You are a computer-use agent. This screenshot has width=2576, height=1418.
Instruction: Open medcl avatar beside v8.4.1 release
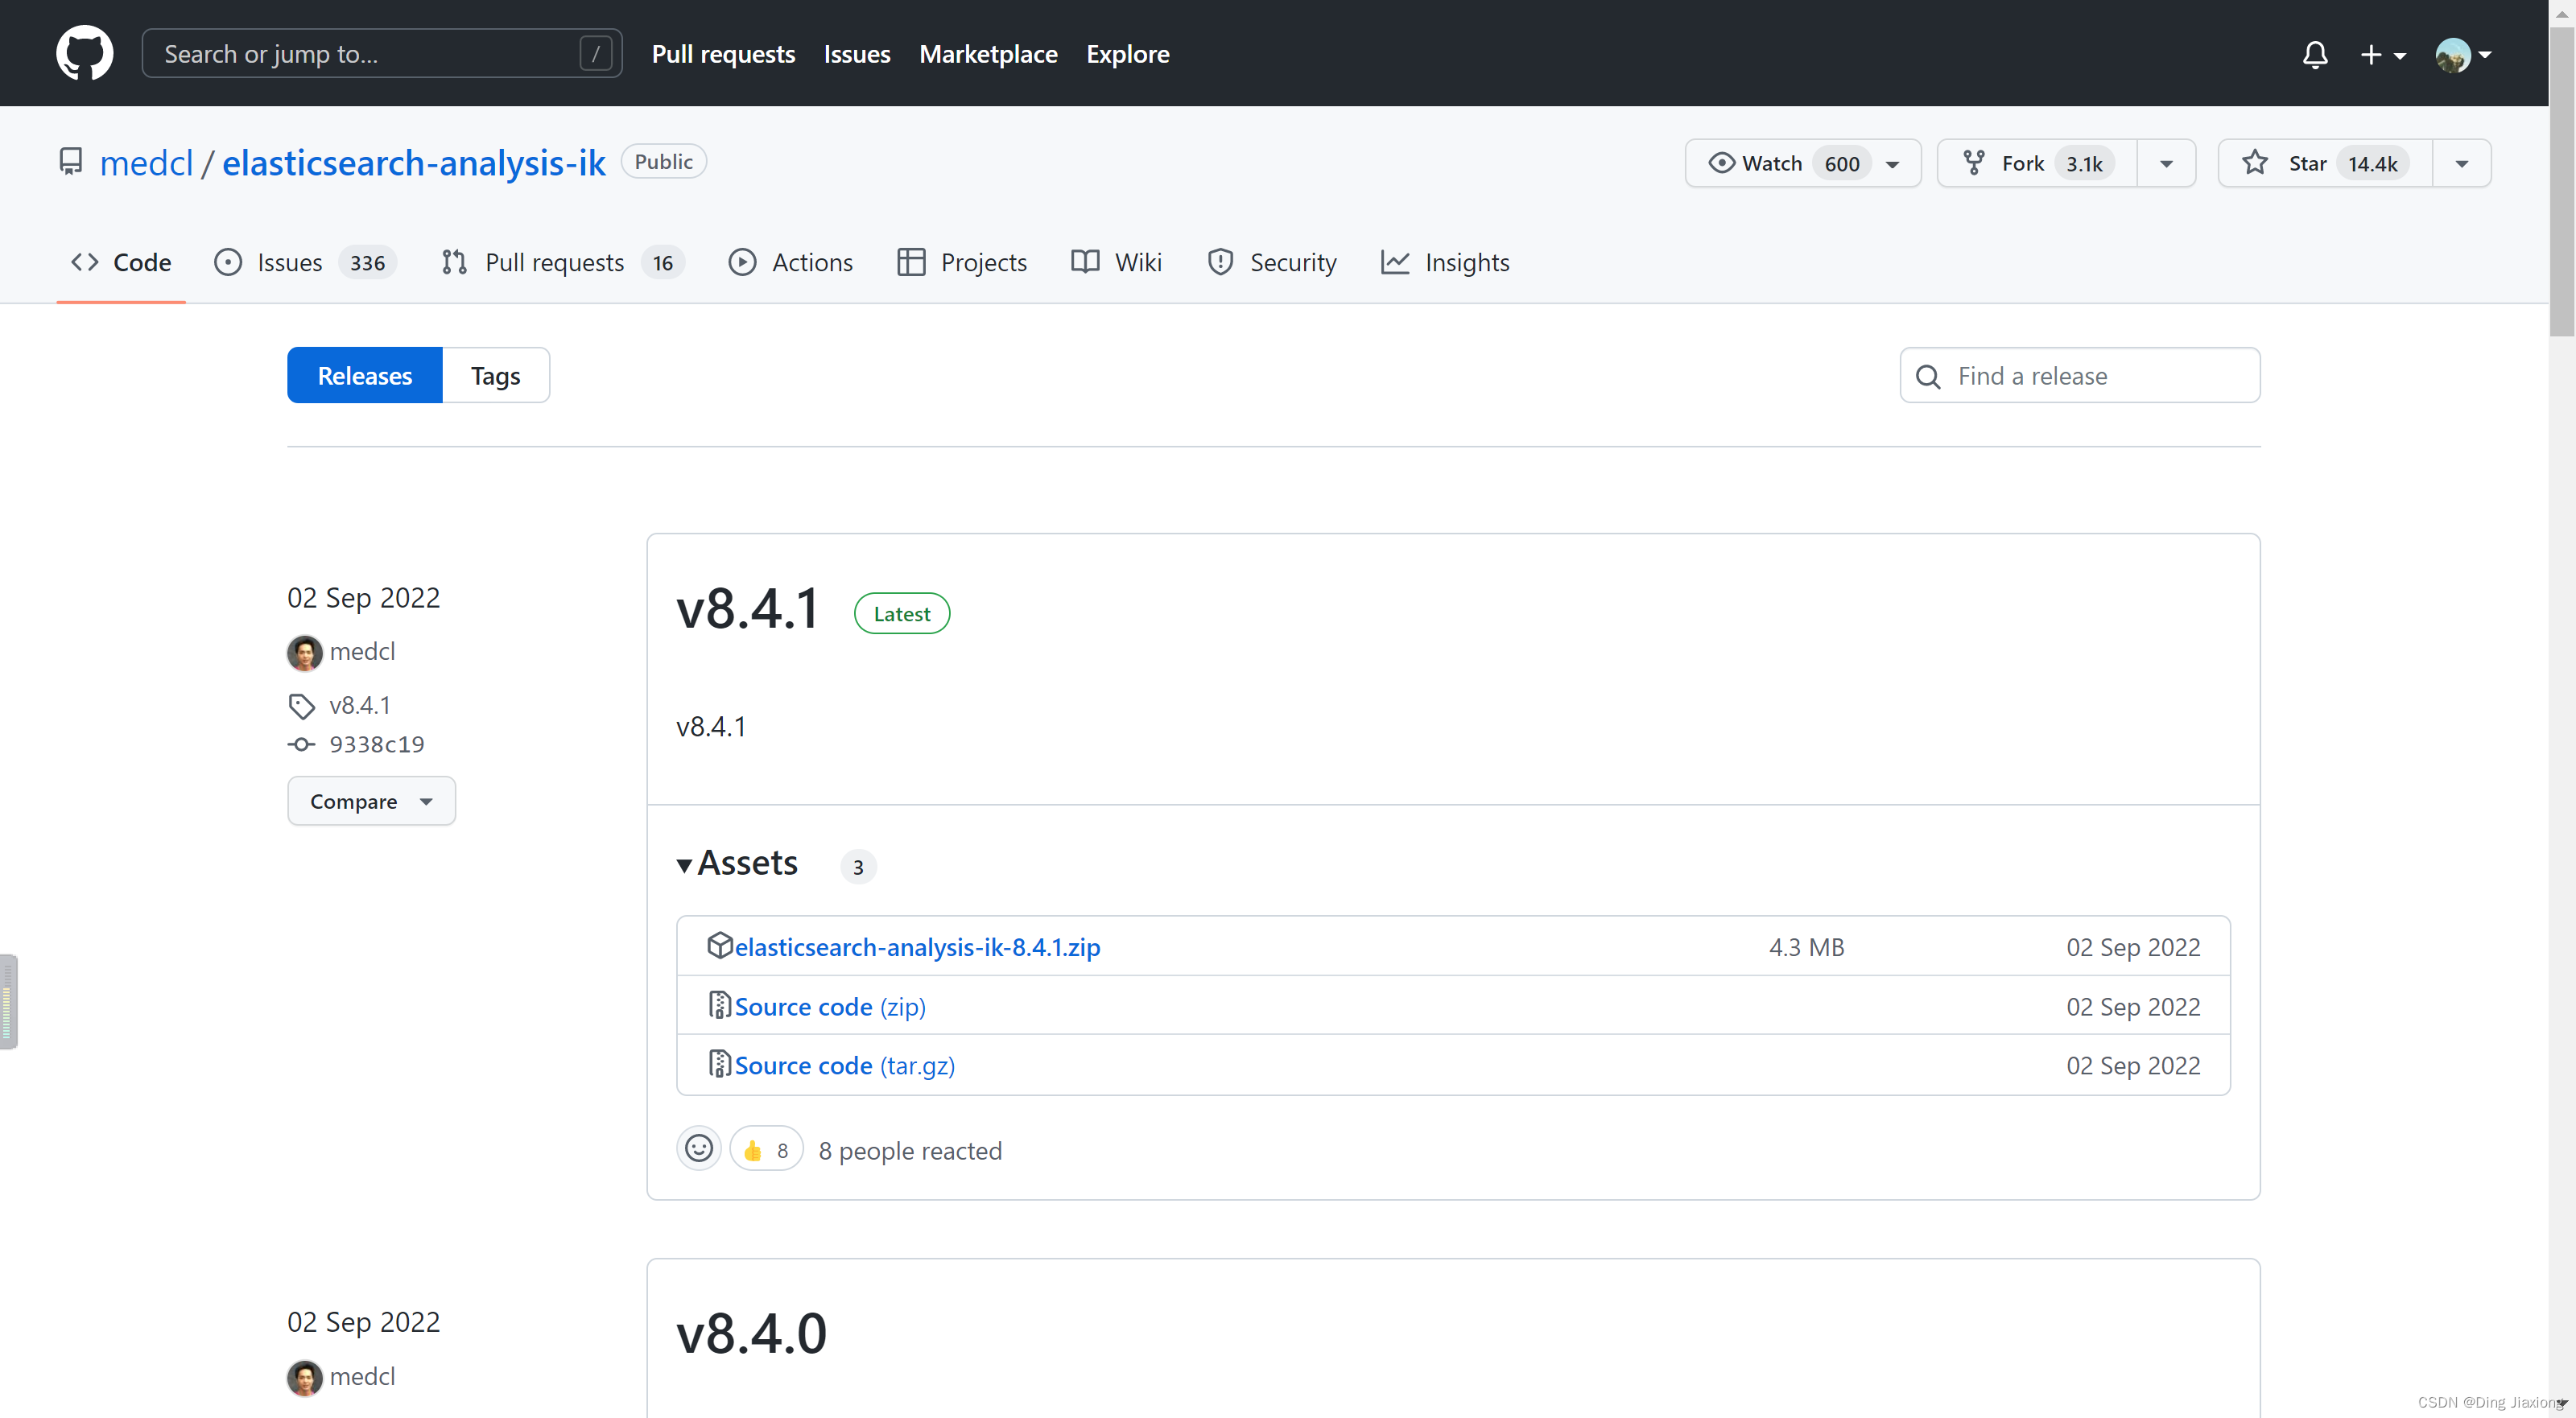(x=304, y=652)
